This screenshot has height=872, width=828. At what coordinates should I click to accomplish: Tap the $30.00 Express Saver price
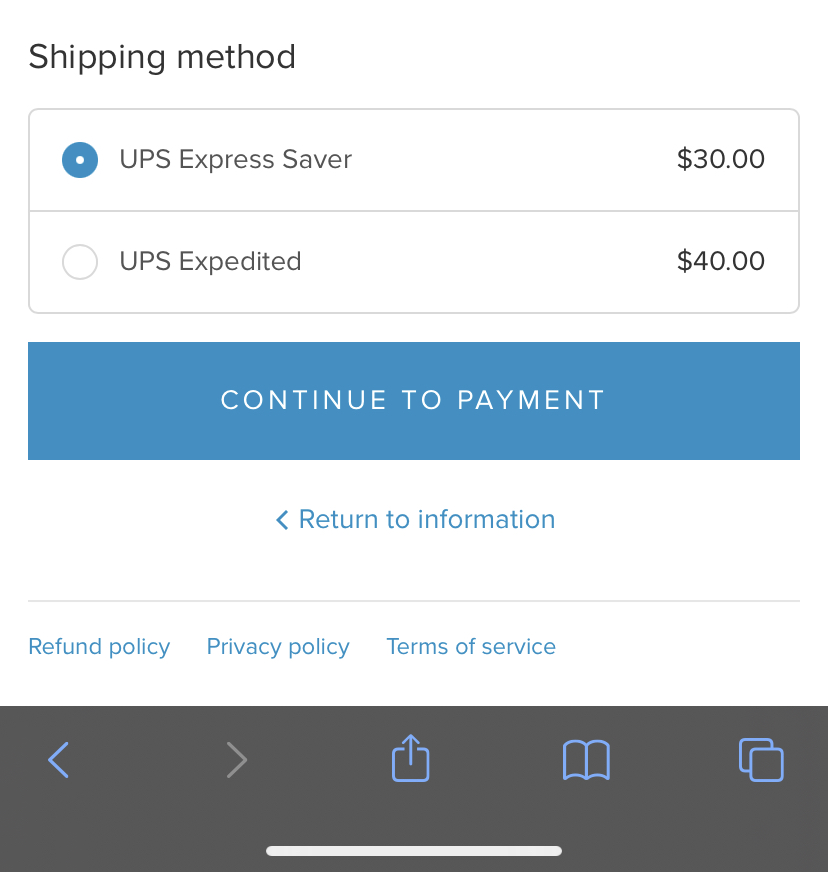[x=721, y=159]
